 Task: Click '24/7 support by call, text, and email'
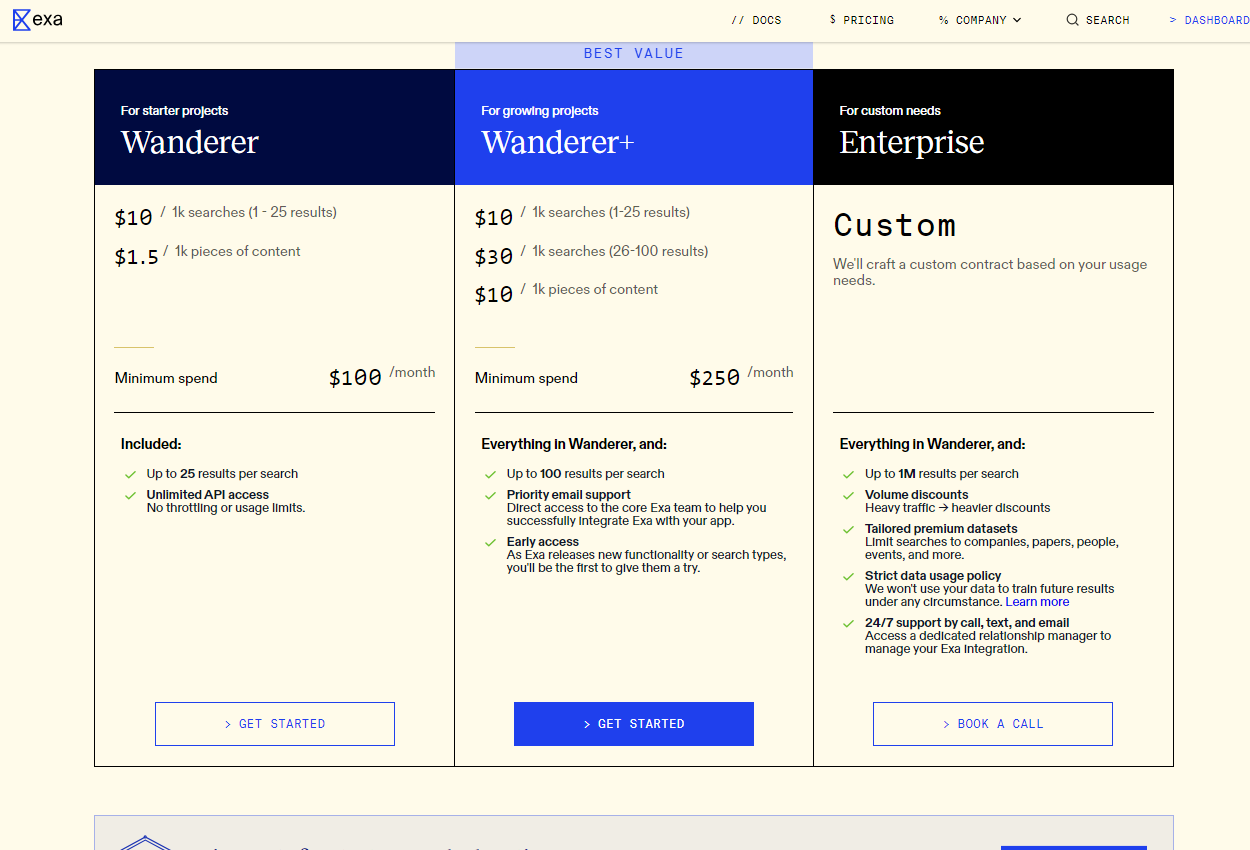[x=967, y=623]
